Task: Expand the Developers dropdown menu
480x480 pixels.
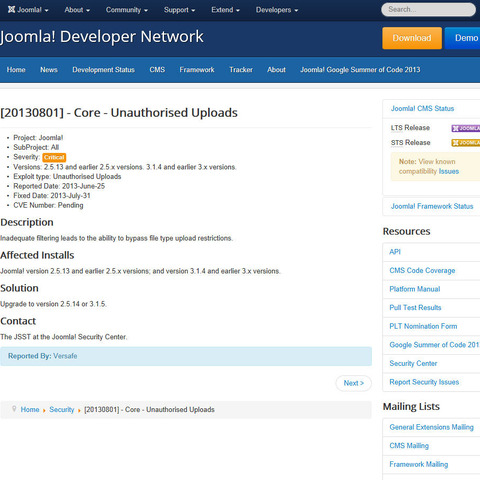Action: point(277,10)
